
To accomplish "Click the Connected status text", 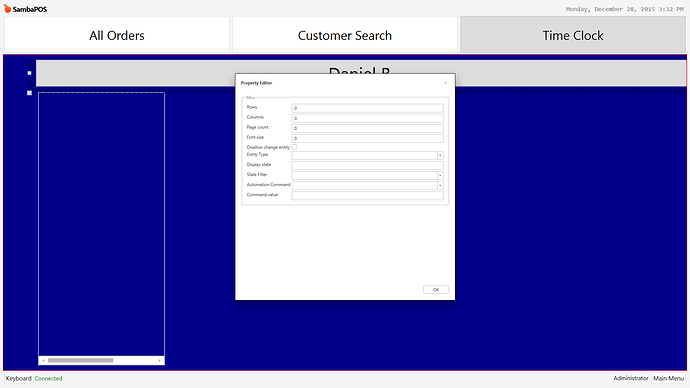I will click(48, 378).
